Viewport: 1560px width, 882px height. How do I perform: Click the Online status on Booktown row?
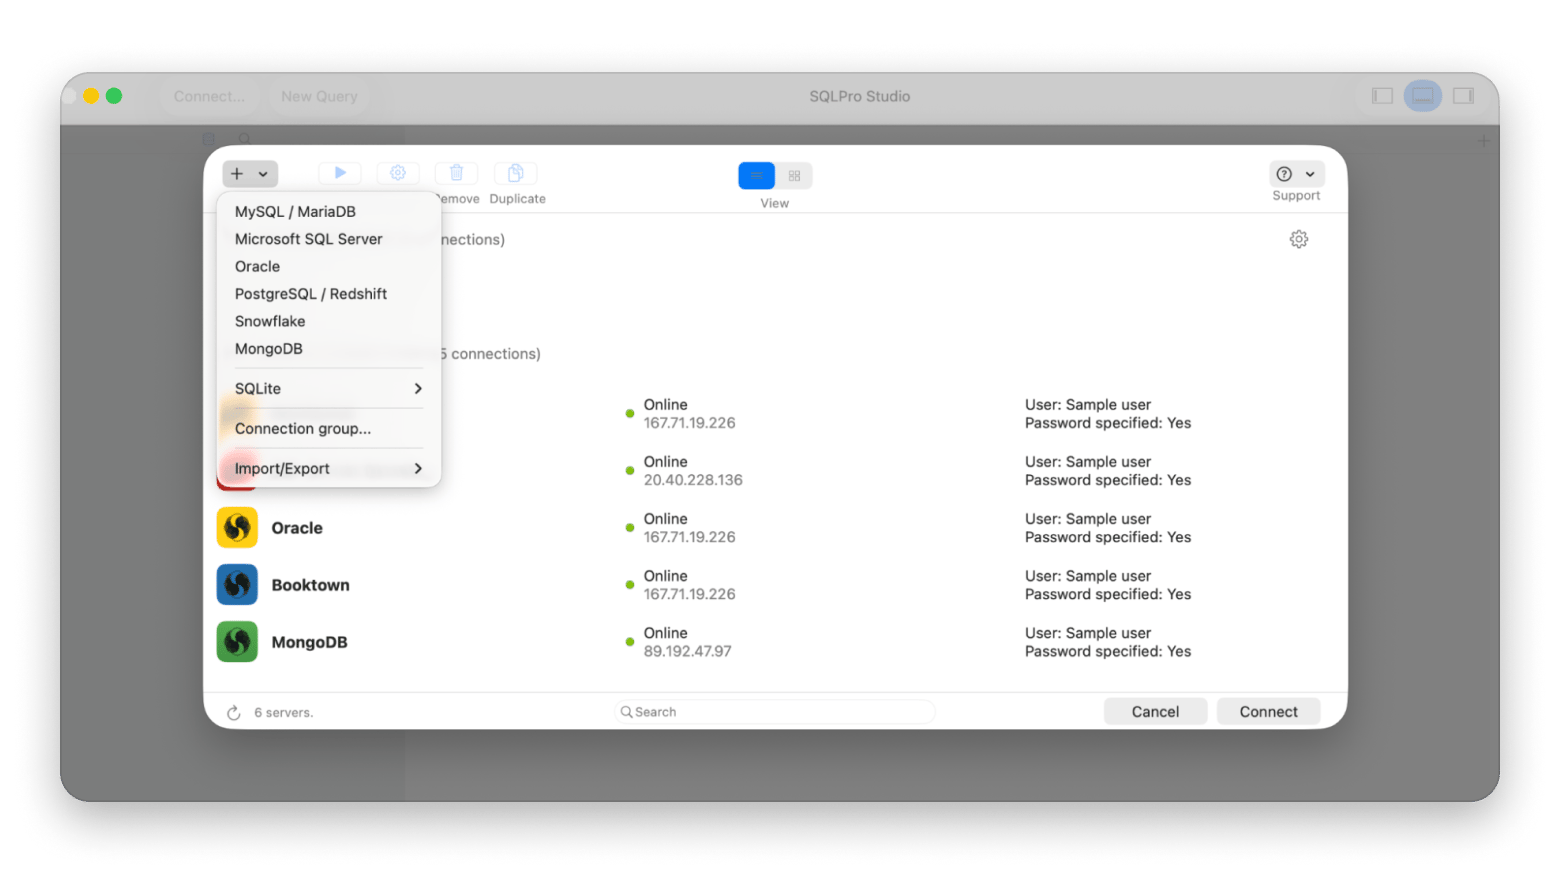pyautogui.click(x=665, y=576)
